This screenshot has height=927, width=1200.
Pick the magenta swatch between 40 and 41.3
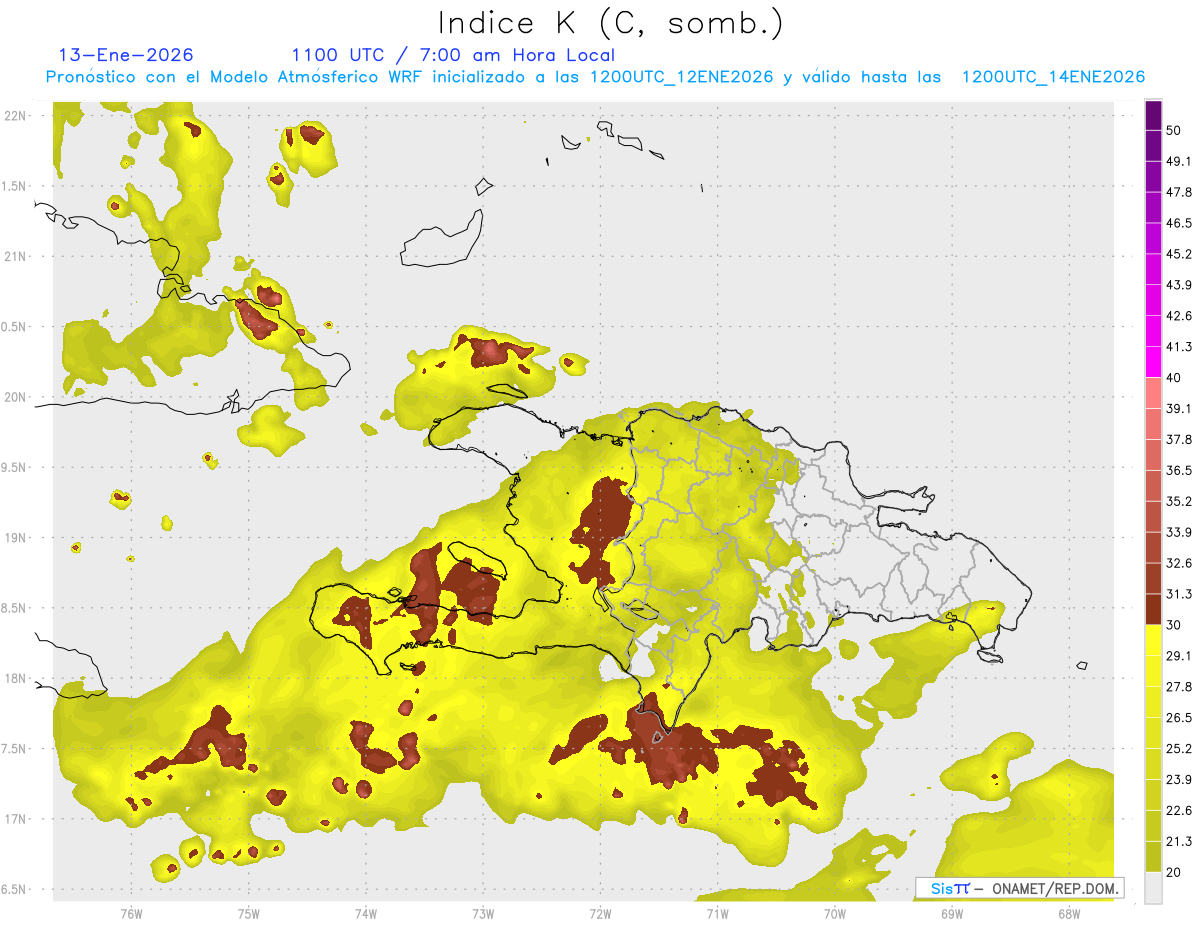point(1153,362)
